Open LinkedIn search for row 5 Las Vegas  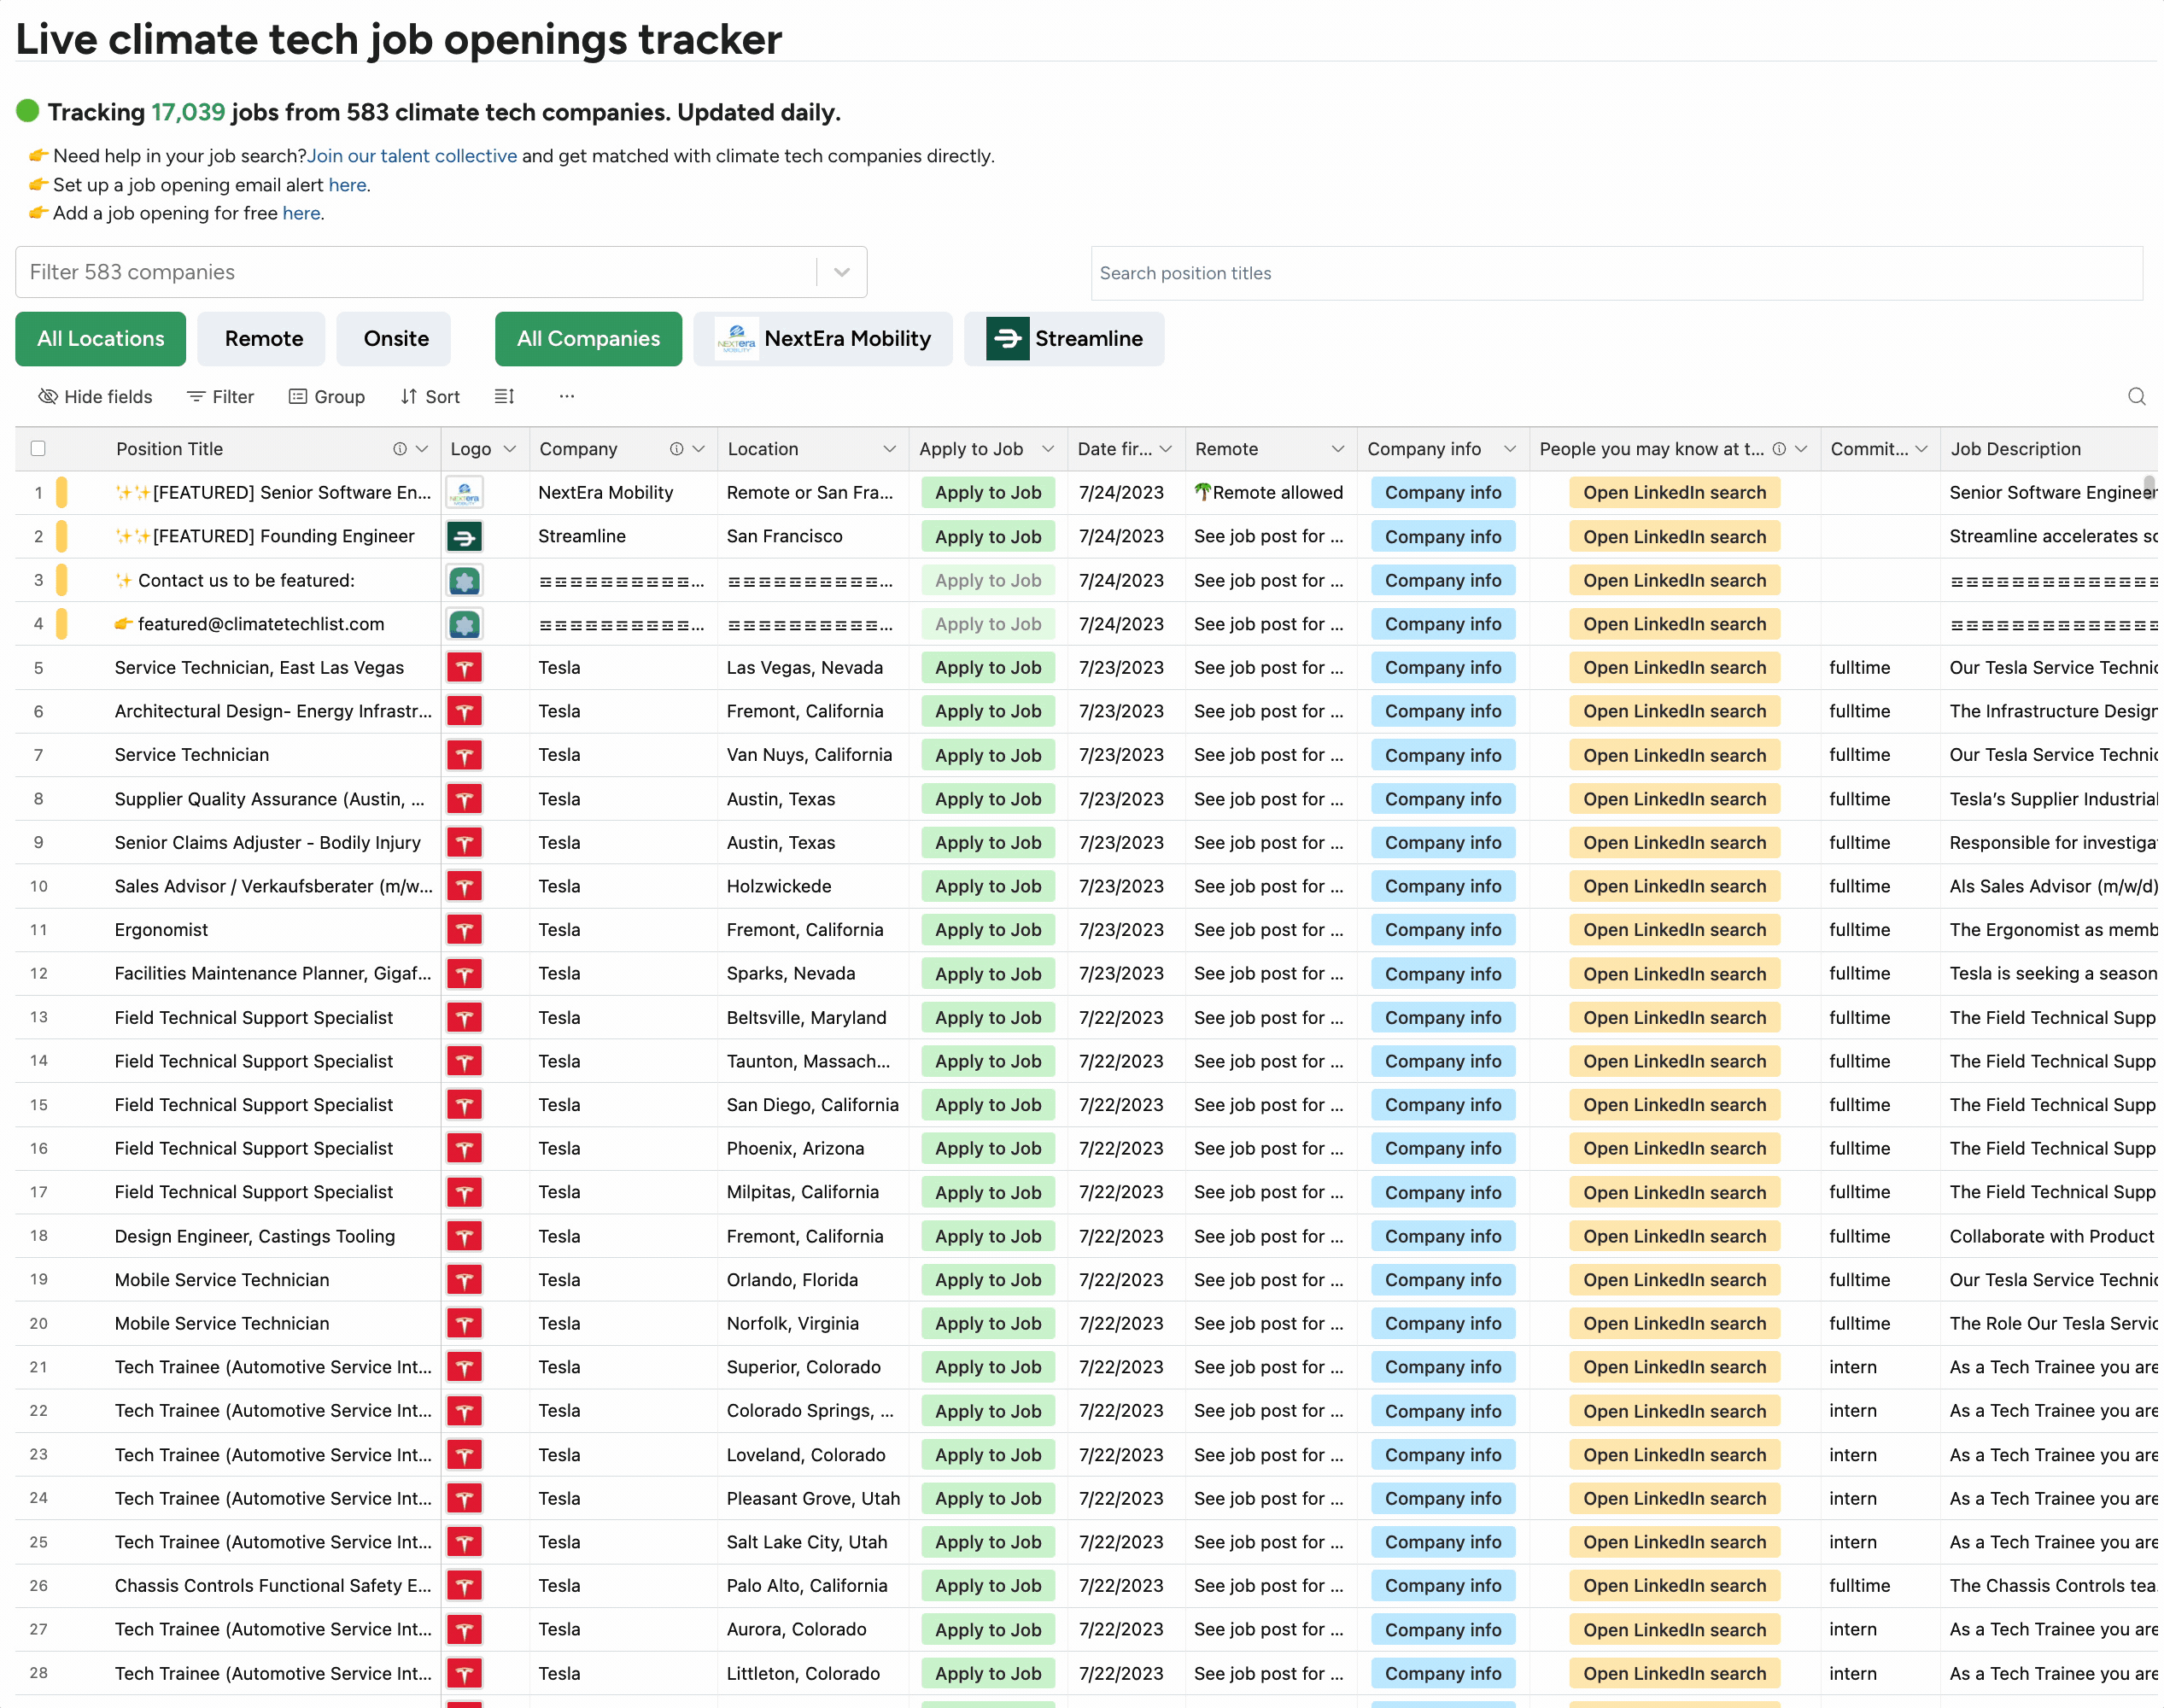[x=1674, y=668]
